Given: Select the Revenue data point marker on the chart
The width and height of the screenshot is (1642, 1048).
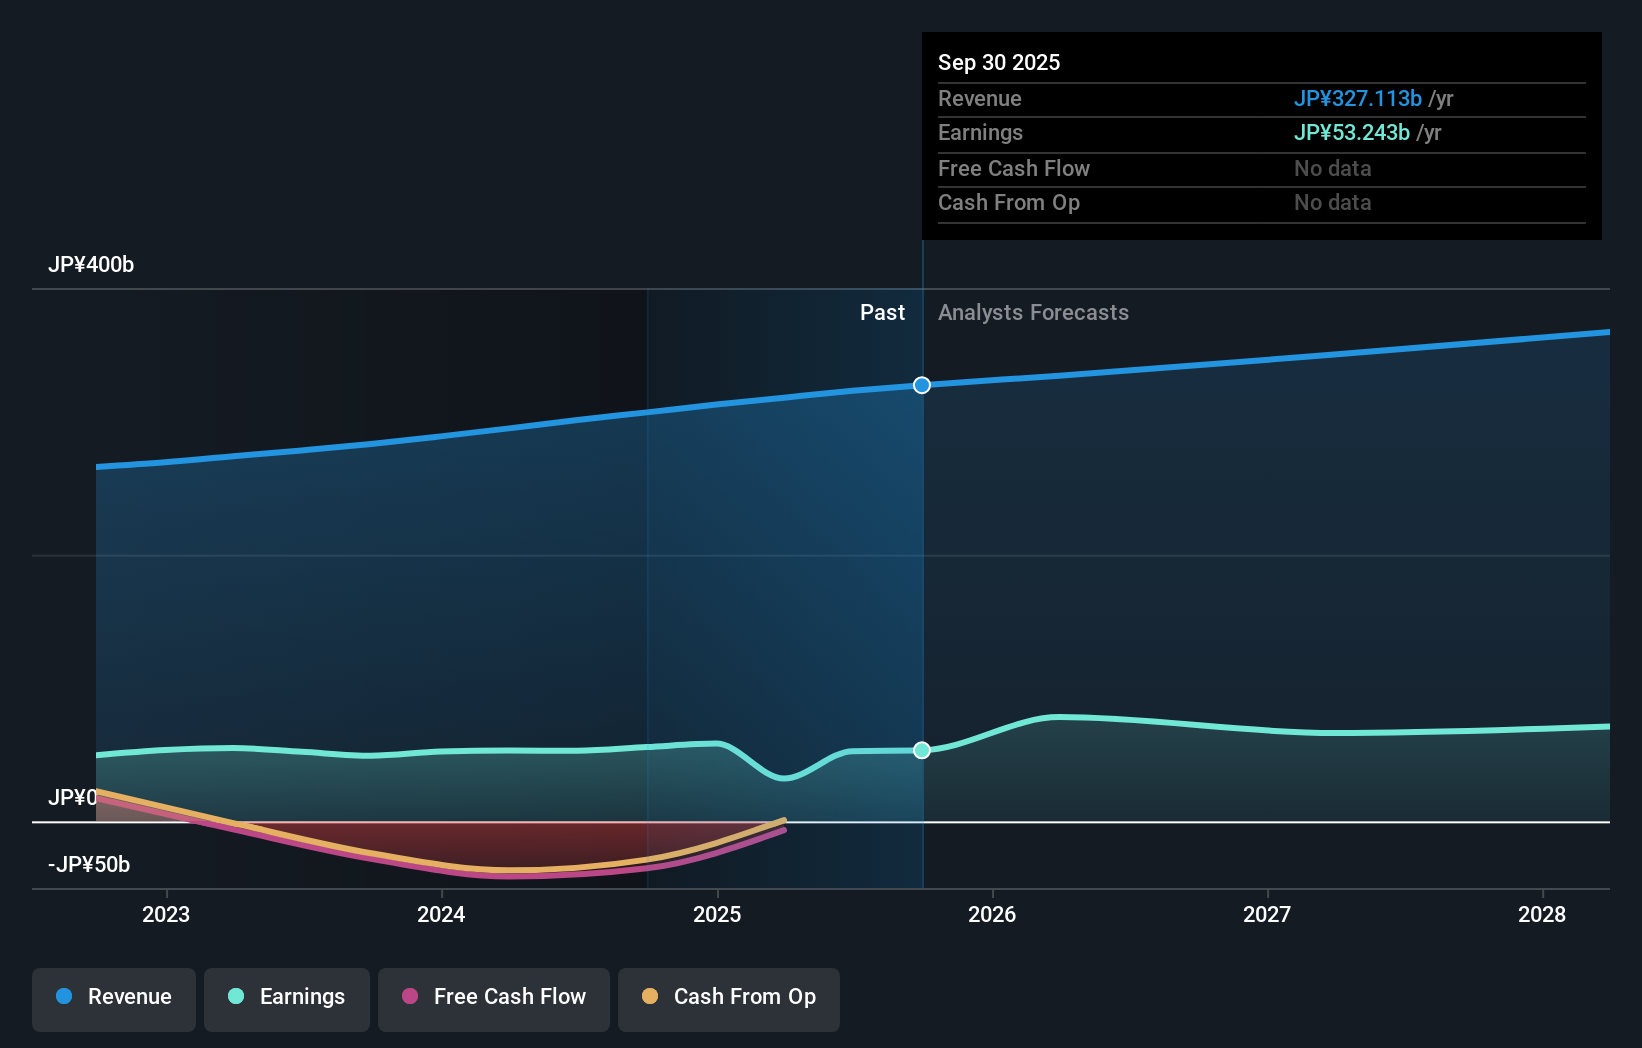Looking at the screenshot, I should 921,384.
